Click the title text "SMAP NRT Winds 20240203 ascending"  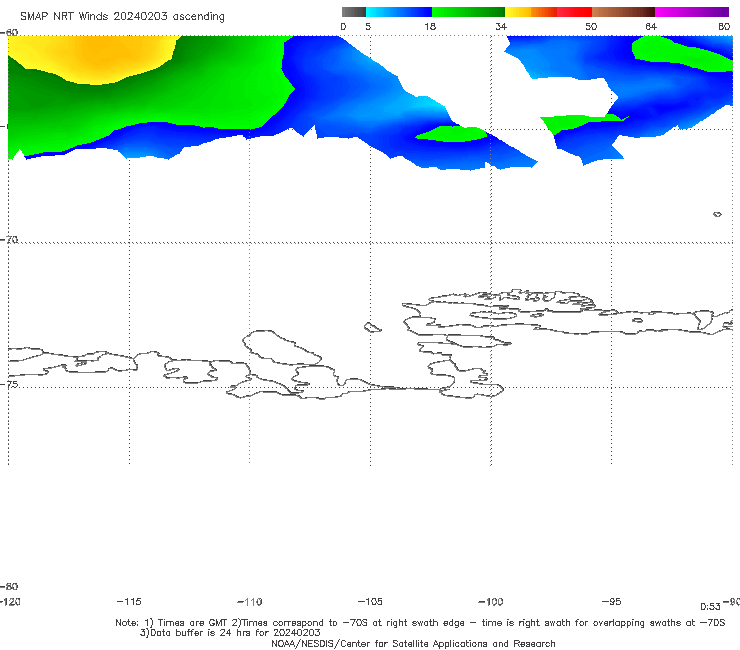122,16
